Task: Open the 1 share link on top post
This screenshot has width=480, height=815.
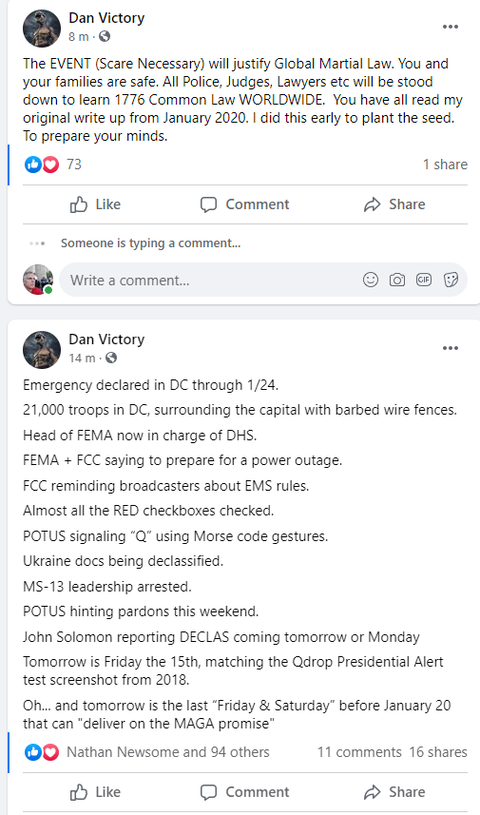Action: [445, 164]
